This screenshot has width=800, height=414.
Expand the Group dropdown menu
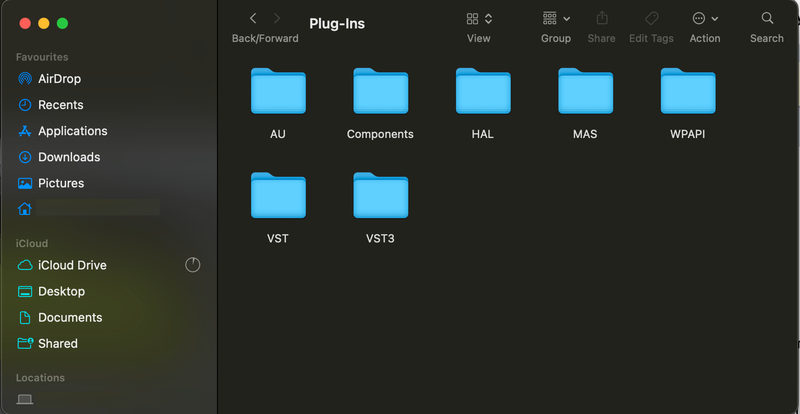coord(556,18)
